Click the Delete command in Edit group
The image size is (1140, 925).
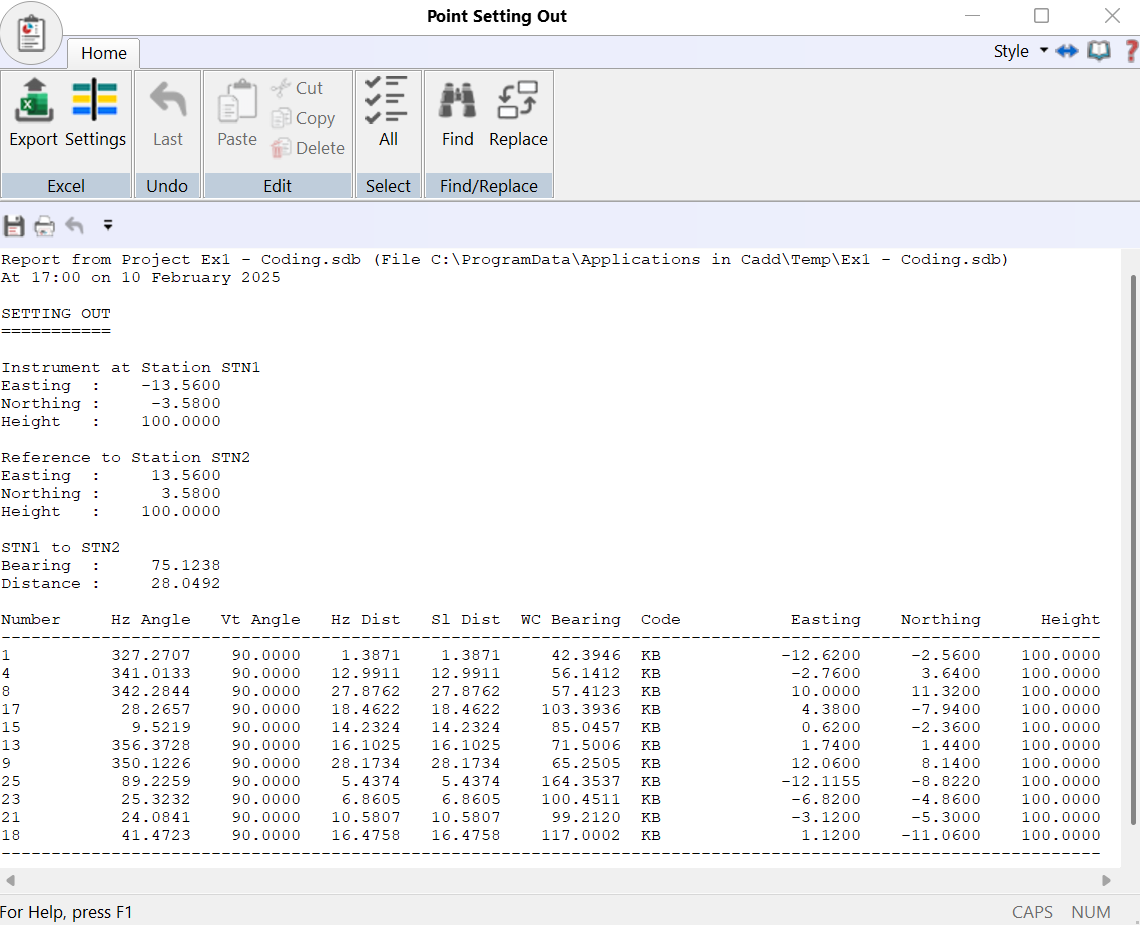(x=308, y=148)
